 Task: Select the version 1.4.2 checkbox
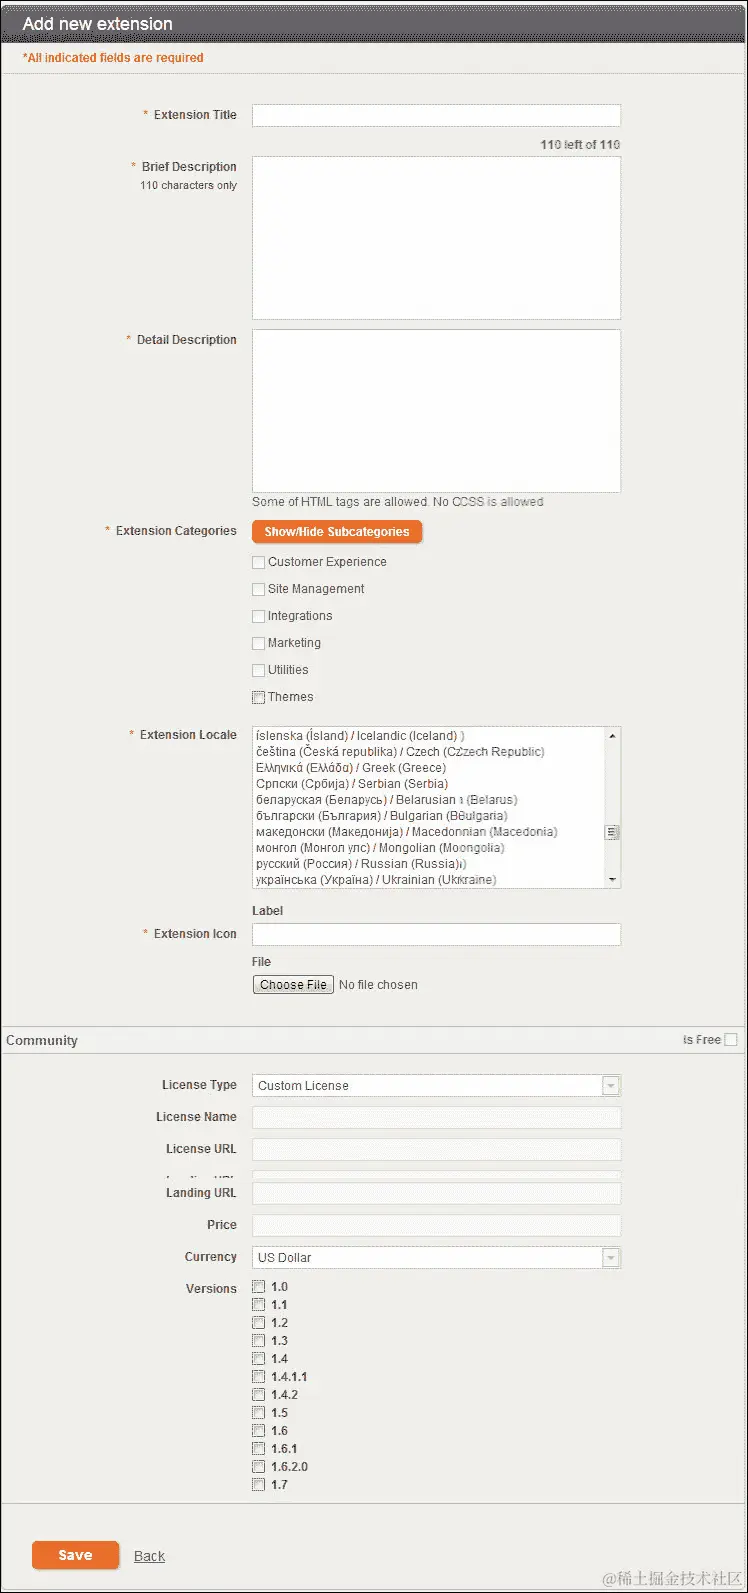click(259, 1395)
